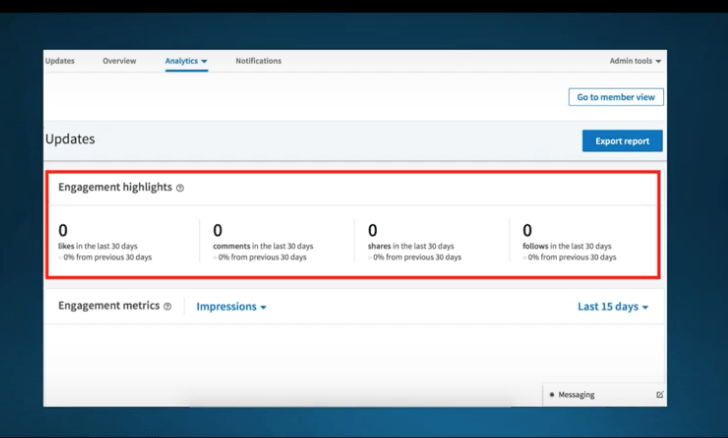
Task: Go to the Updates tab
Action: [x=60, y=61]
